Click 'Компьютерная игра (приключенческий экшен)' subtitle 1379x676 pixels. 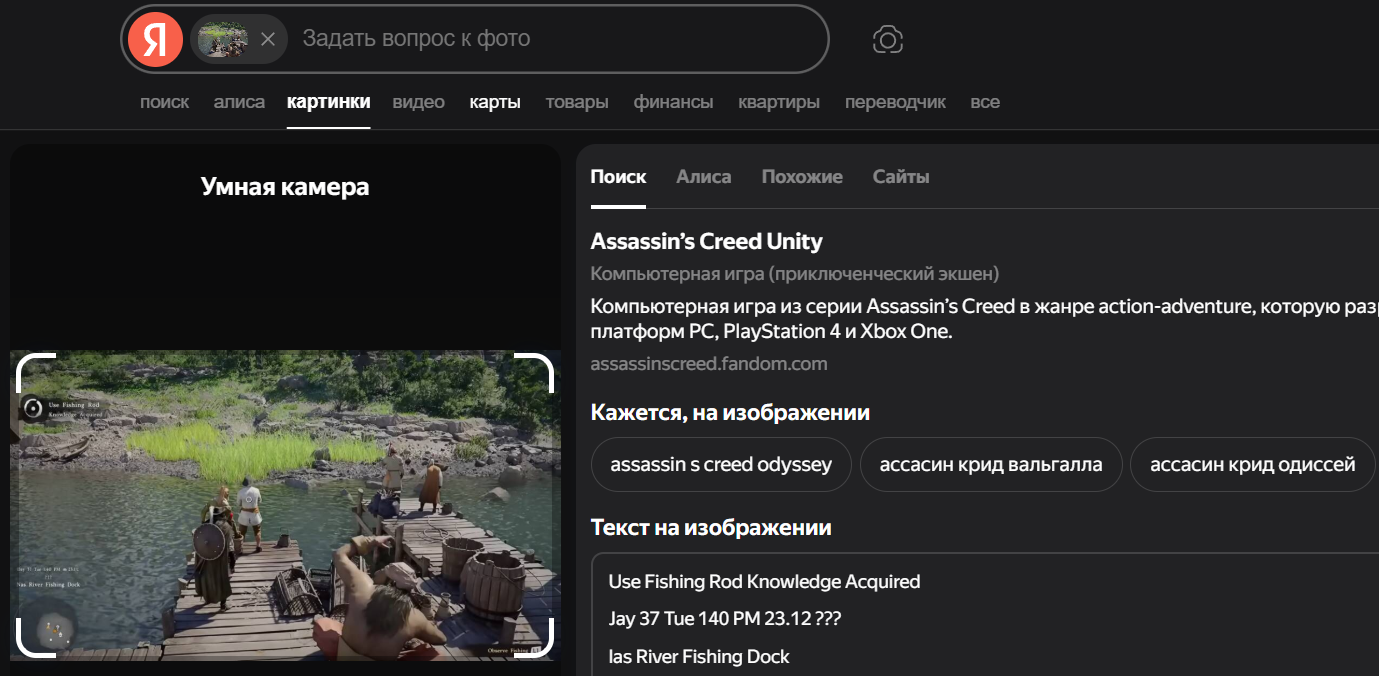coord(795,274)
